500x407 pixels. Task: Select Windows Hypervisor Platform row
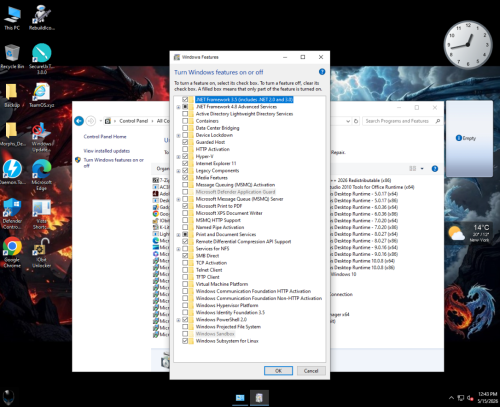(227, 305)
